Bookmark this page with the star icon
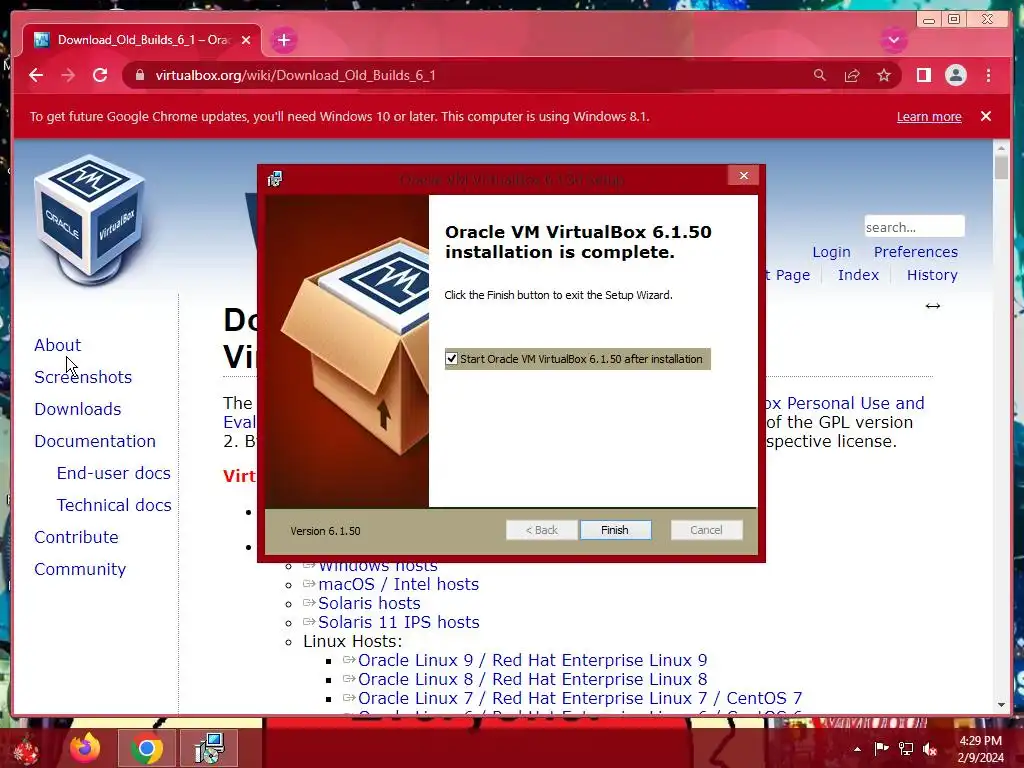 [x=884, y=75]
